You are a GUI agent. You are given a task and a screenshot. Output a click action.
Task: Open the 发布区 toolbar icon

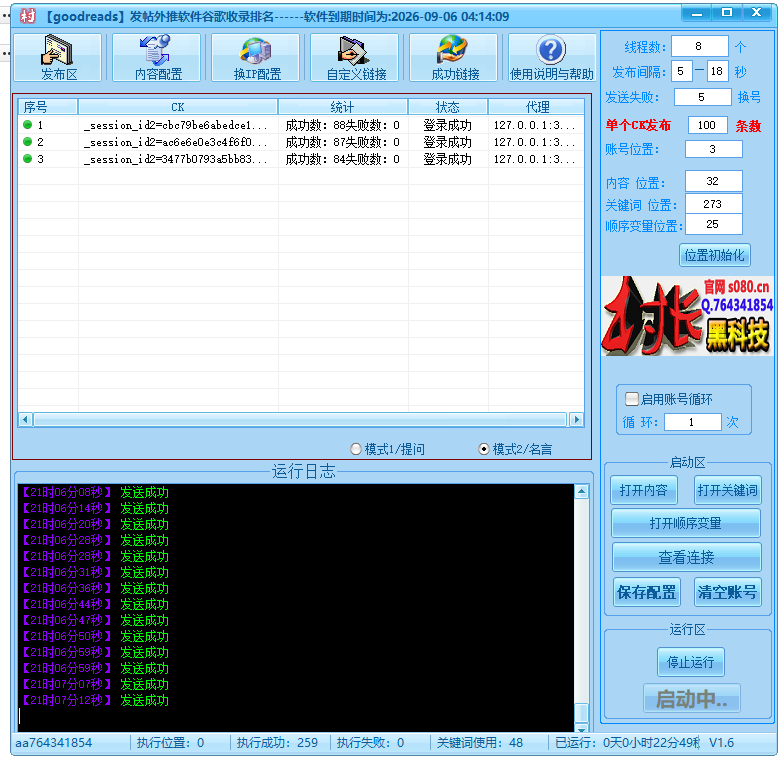pyautogui.click(x=58, y=58)
